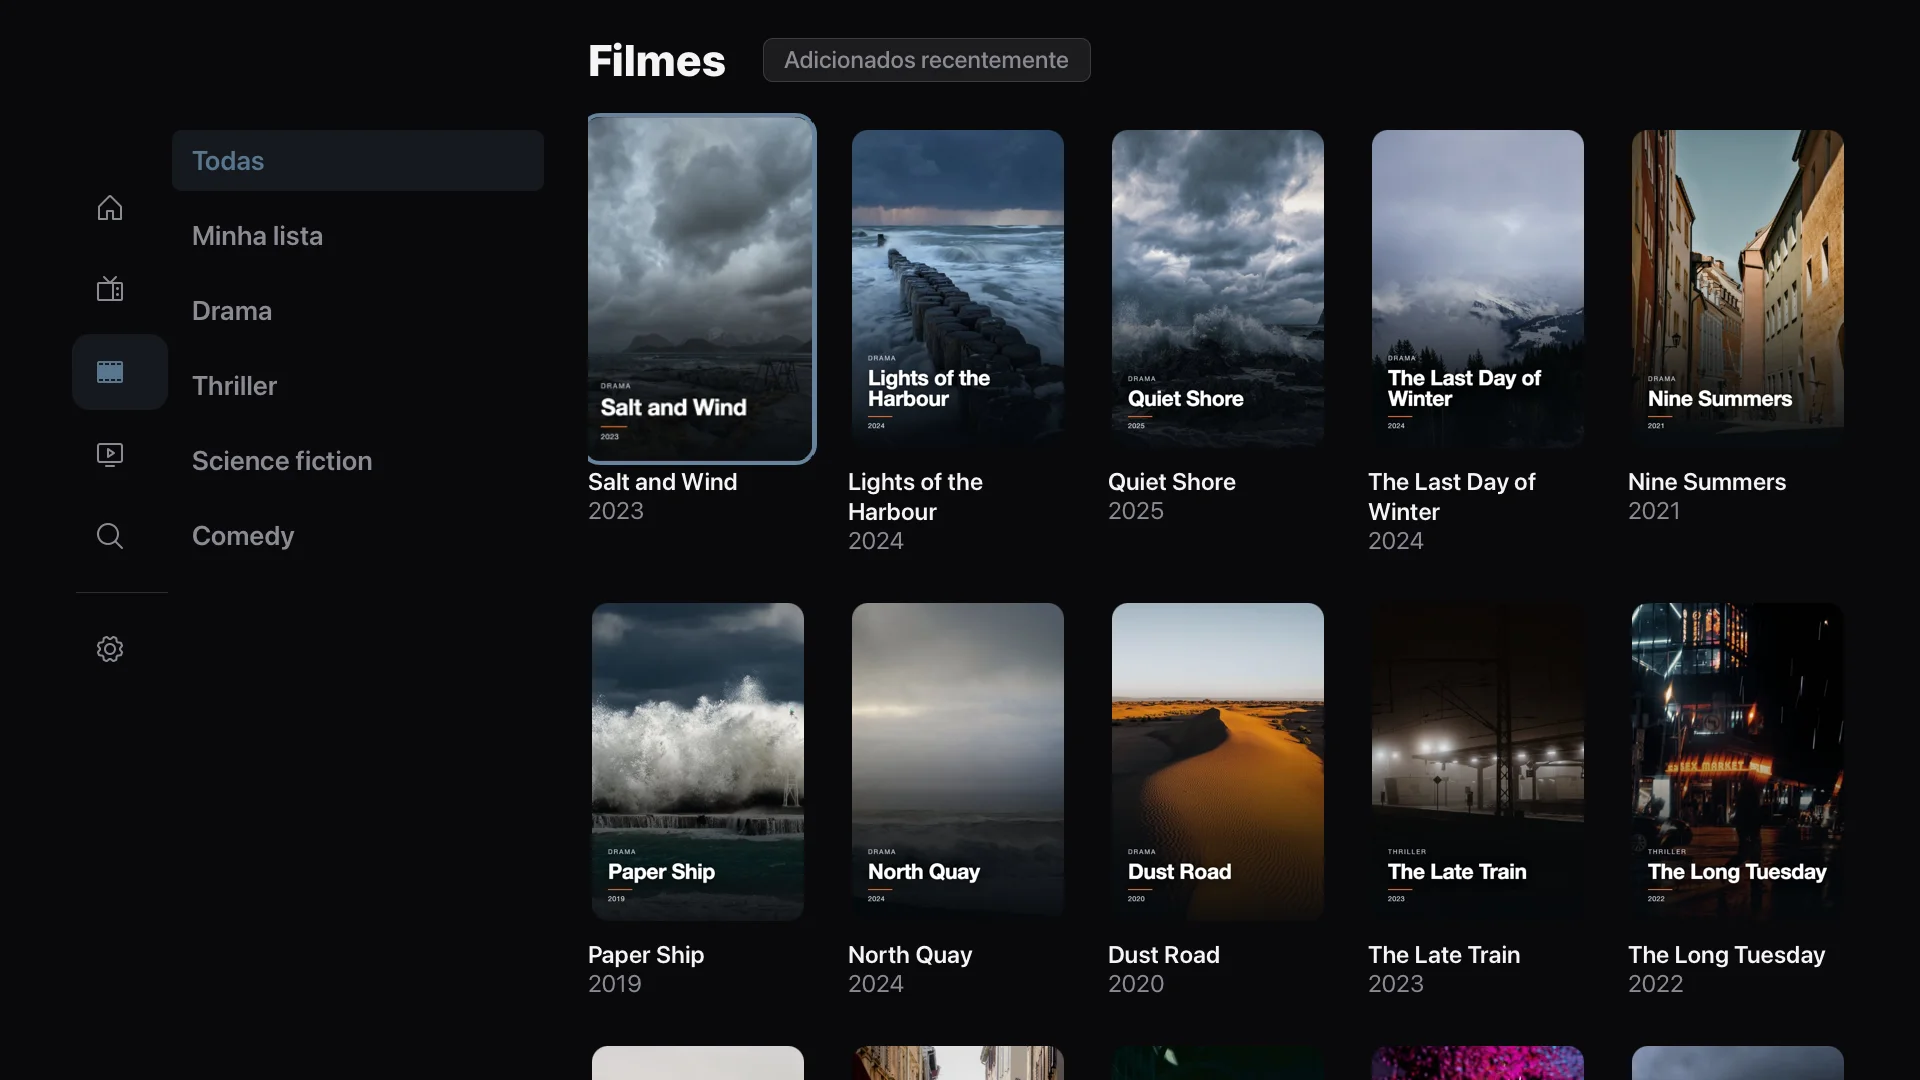Image resolution: width=1920 pixels, height=1080 pixels.
Task: Open the Paper Ship poster
Action: [x=698, y=762]
